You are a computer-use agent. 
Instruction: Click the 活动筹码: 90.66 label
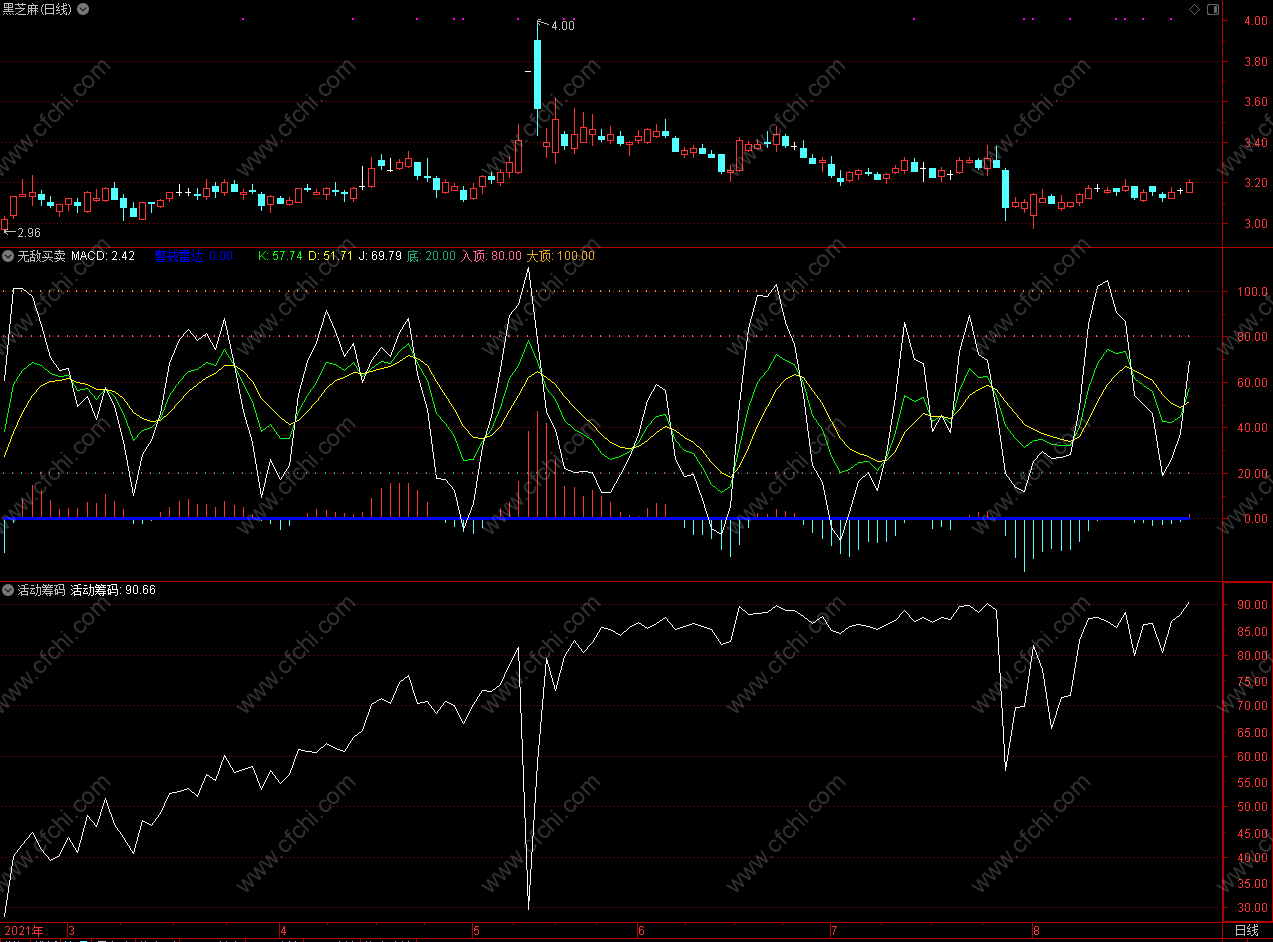pos(113,590)
